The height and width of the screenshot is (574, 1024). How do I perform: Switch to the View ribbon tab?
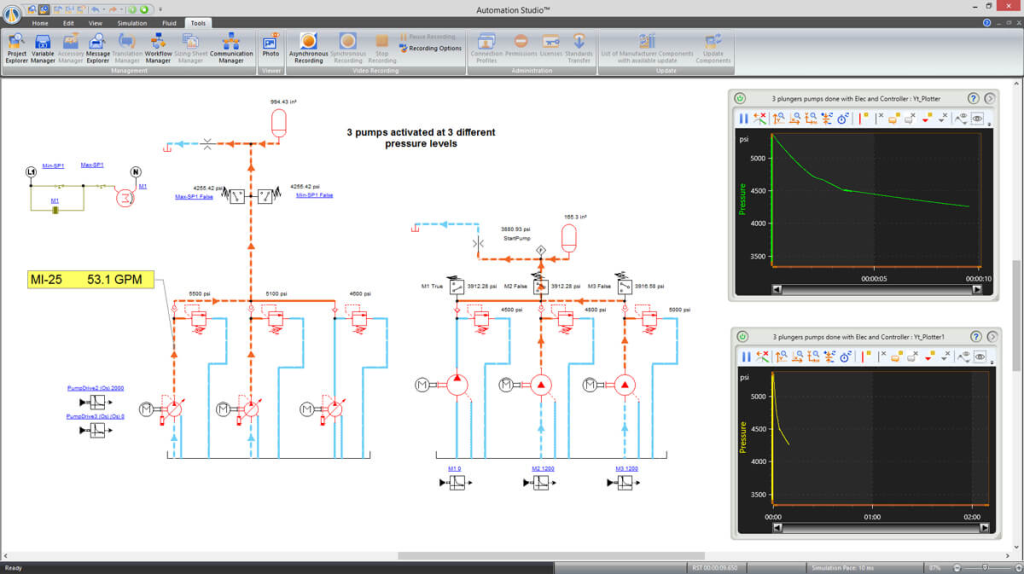click(x=95, y=24)
